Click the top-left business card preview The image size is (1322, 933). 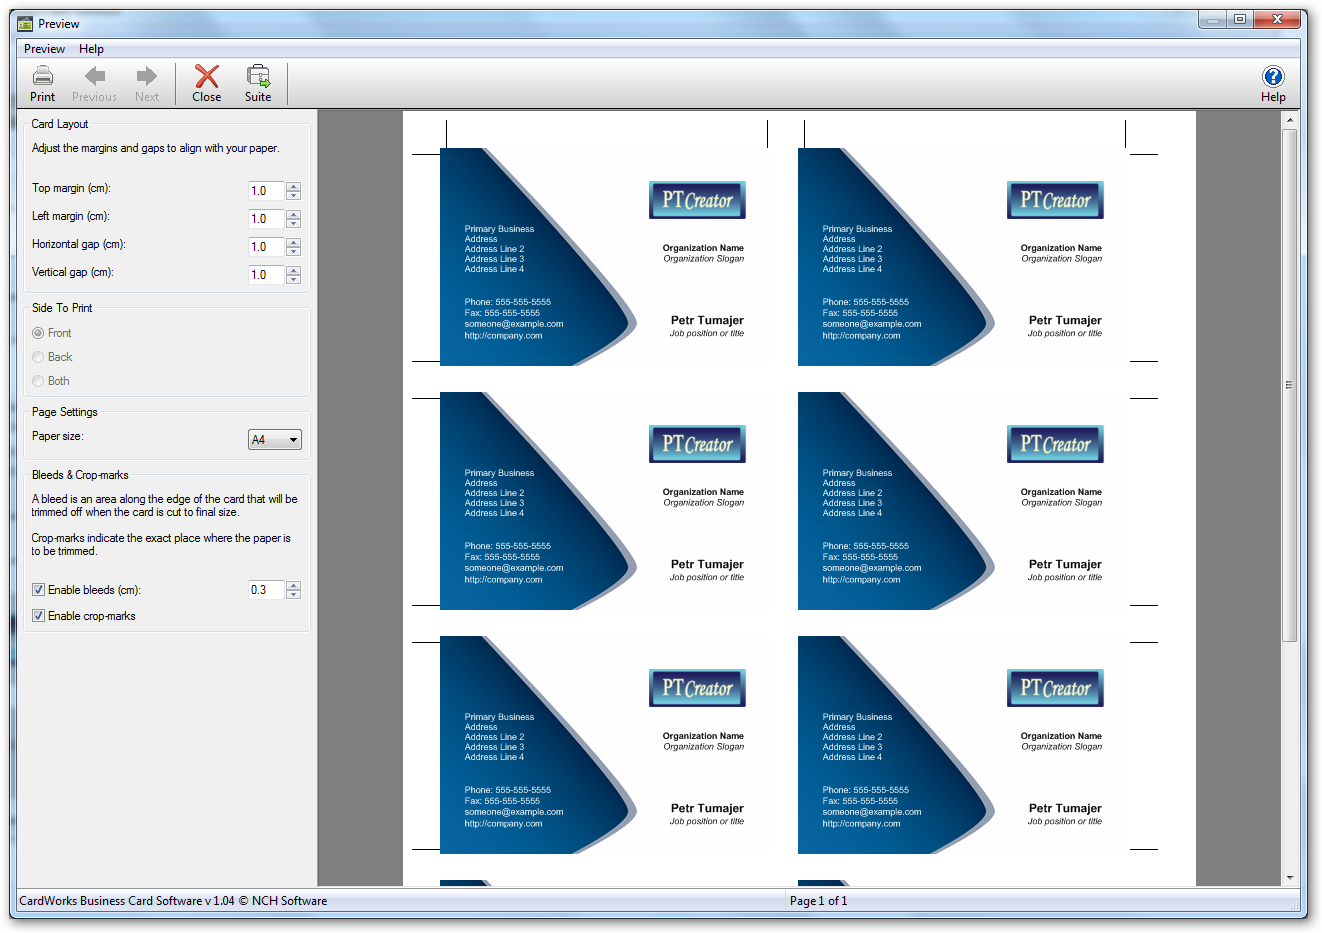[603, 257]
